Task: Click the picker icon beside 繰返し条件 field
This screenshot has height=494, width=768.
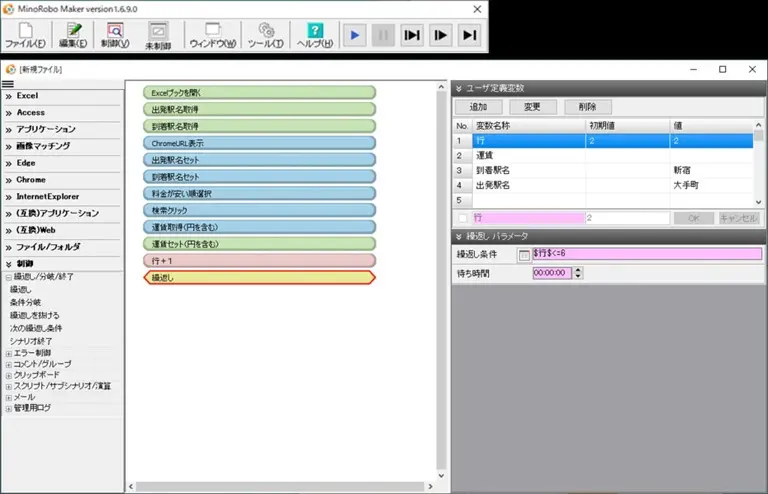Action: point(523,255)
